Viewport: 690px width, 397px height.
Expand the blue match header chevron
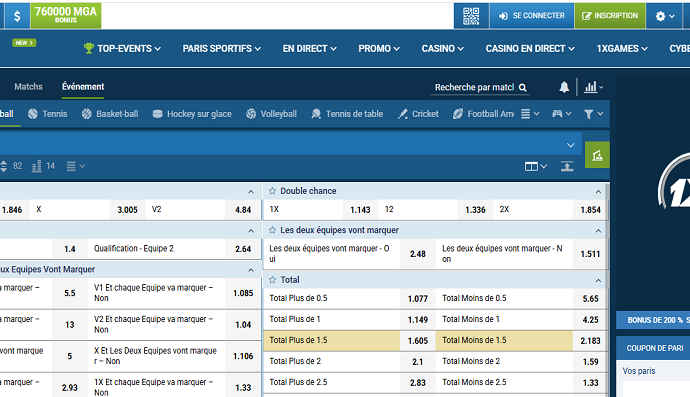pos(570,145)
